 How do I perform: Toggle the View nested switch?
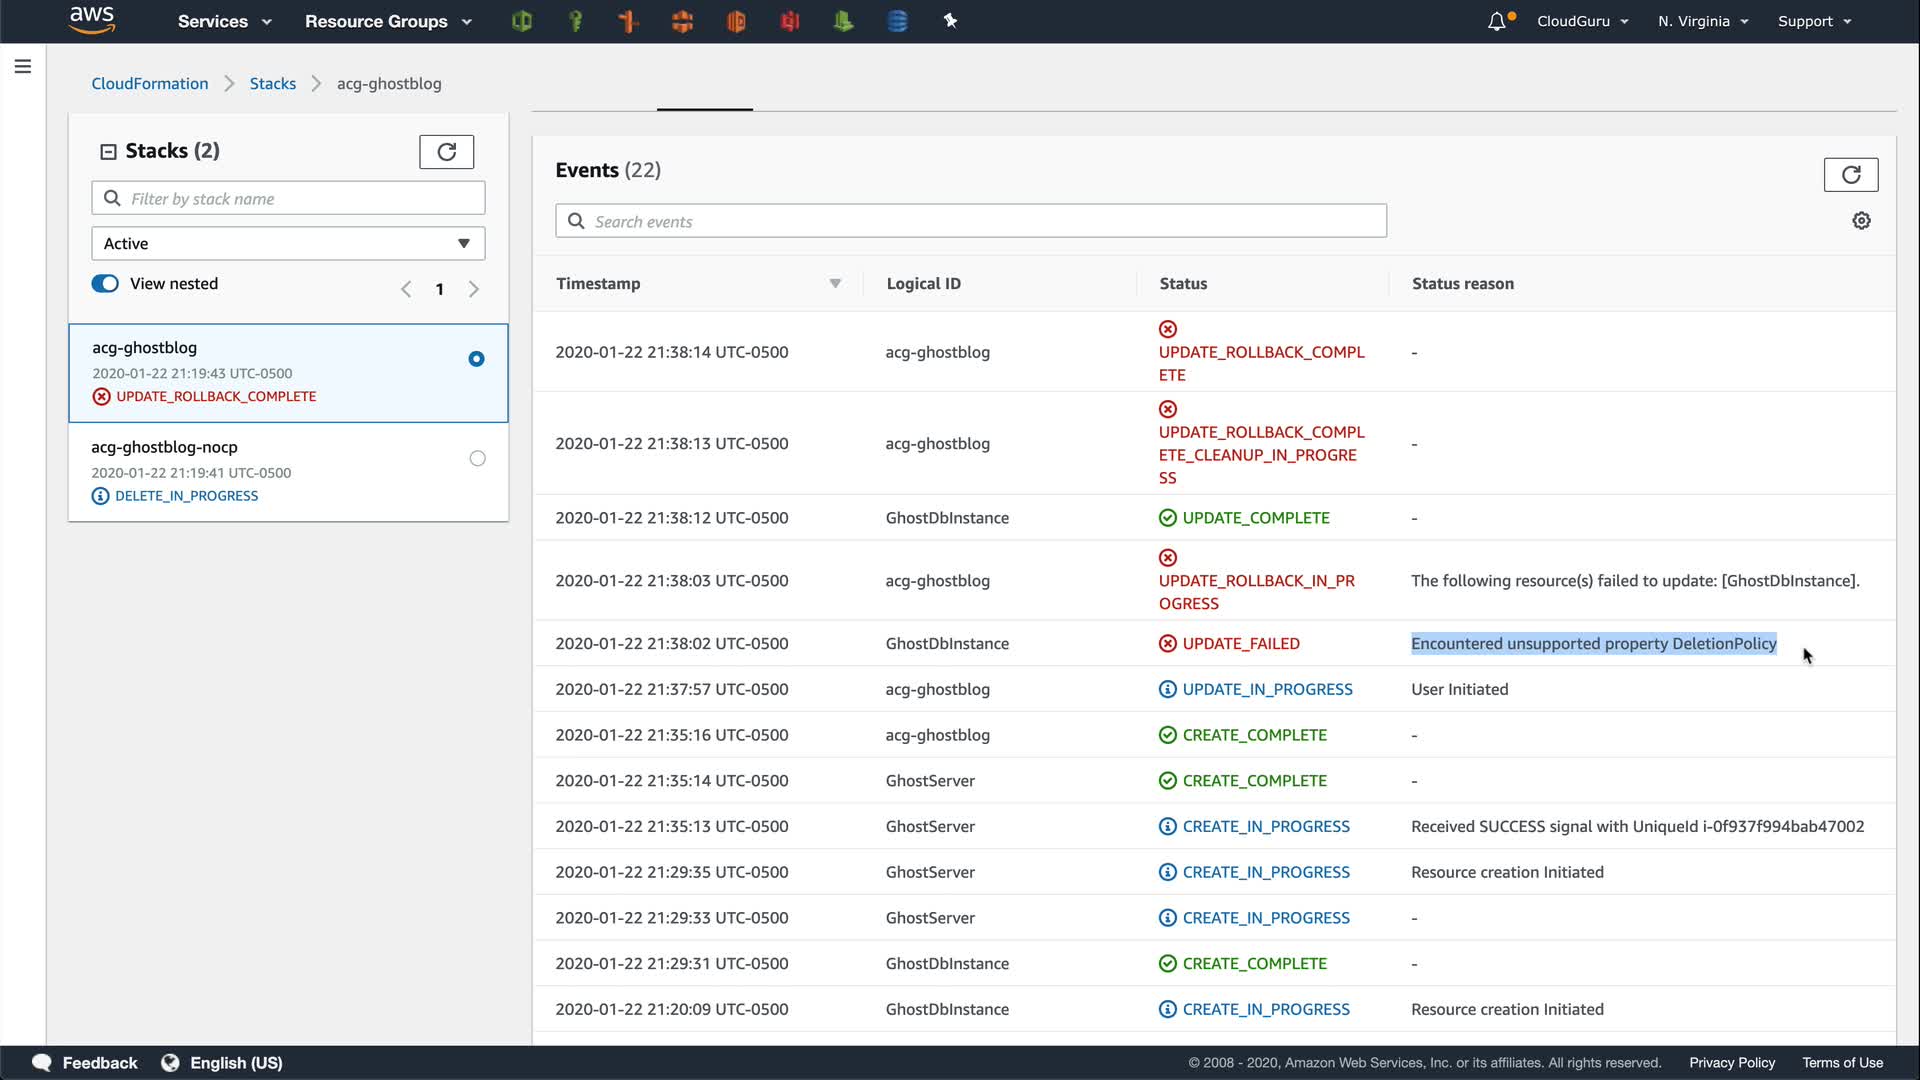tap(105, 284)
